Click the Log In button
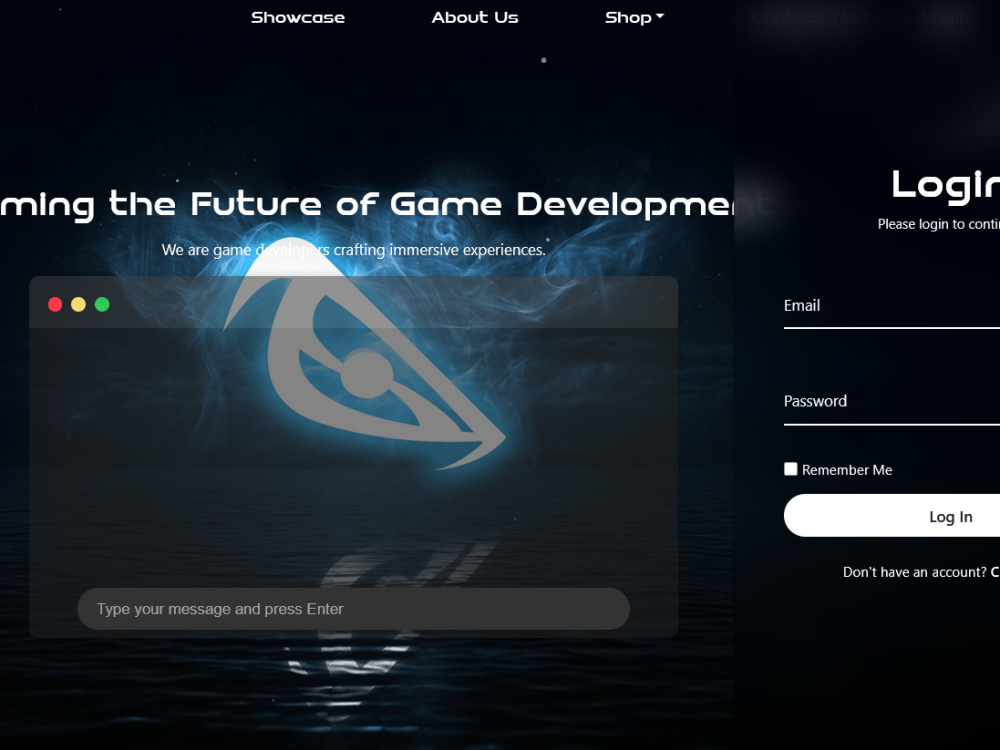1000x750 pixels. pos(892,515)
